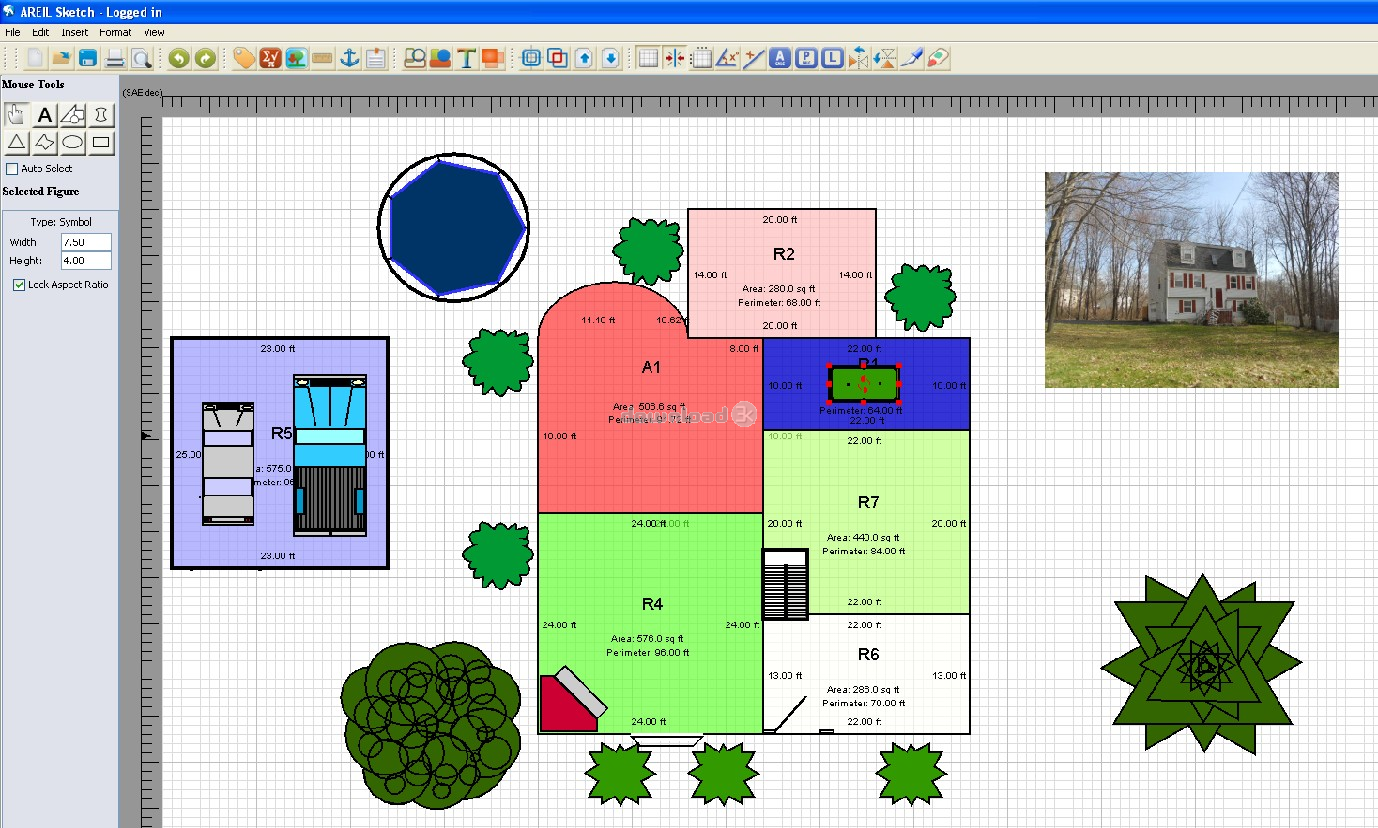Click the New document toolbar icon
This screenshot has width=1378, height=828.
click(x=36, y=58)
